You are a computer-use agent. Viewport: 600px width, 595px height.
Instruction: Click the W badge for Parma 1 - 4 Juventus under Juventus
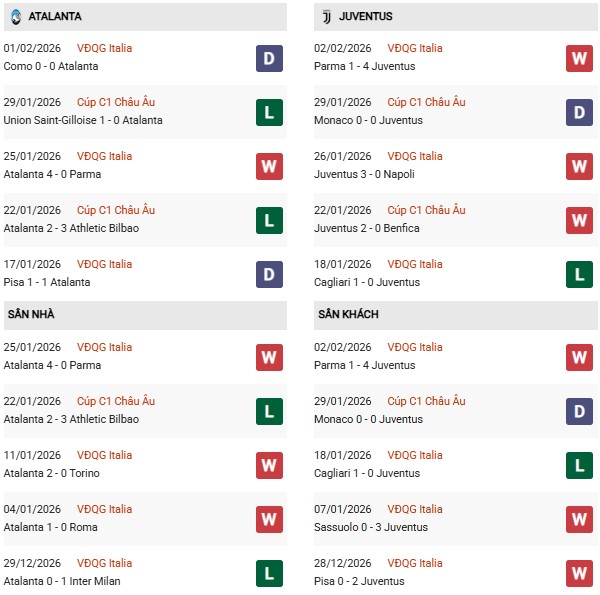tap(579, 58)
